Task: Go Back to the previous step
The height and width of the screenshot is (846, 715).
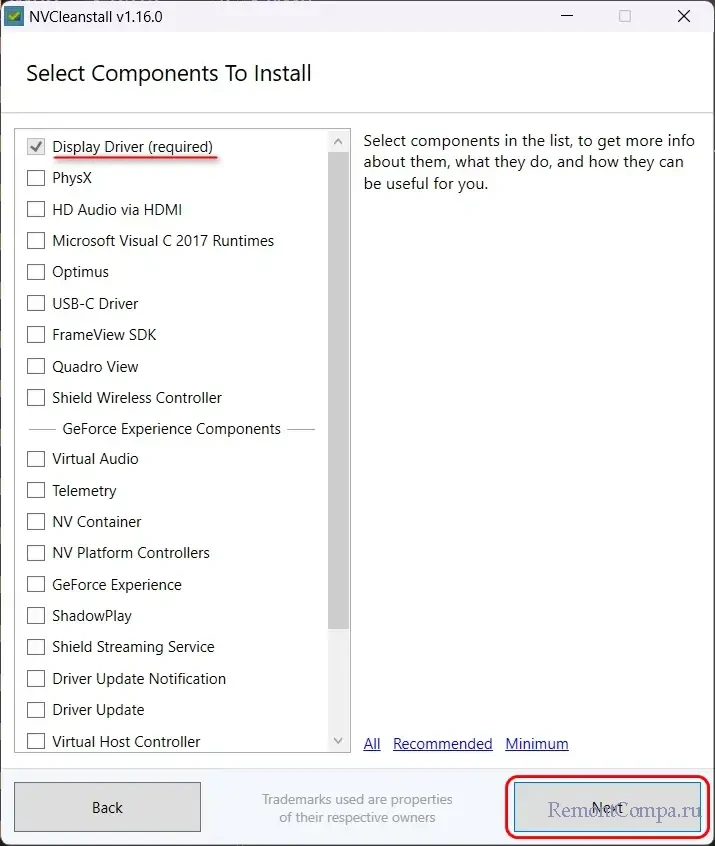Action: click(x=107, y=808)
